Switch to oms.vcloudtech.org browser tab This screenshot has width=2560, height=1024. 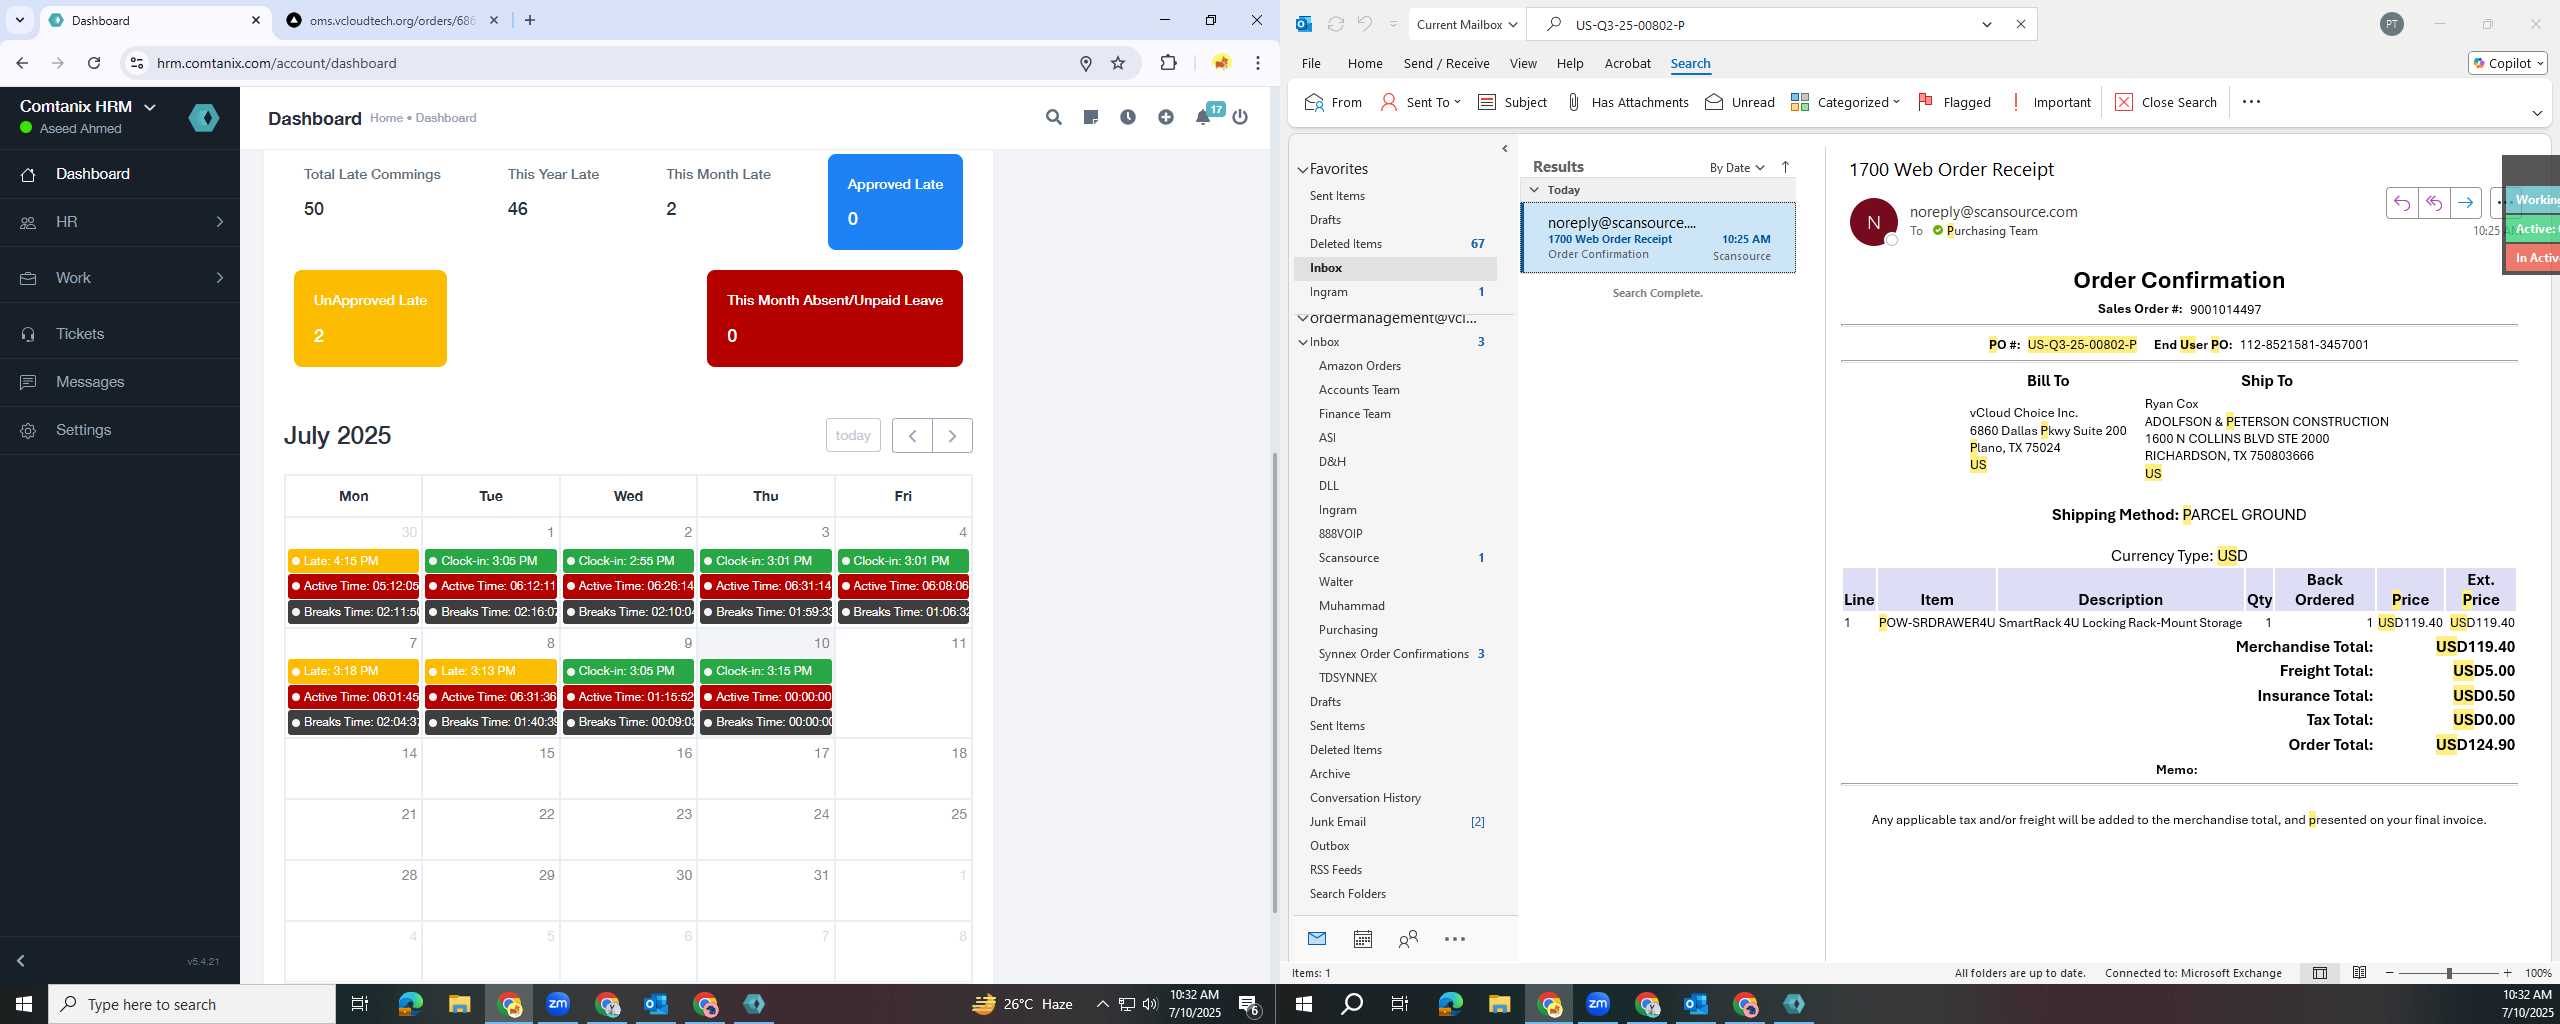coord(390,20)
